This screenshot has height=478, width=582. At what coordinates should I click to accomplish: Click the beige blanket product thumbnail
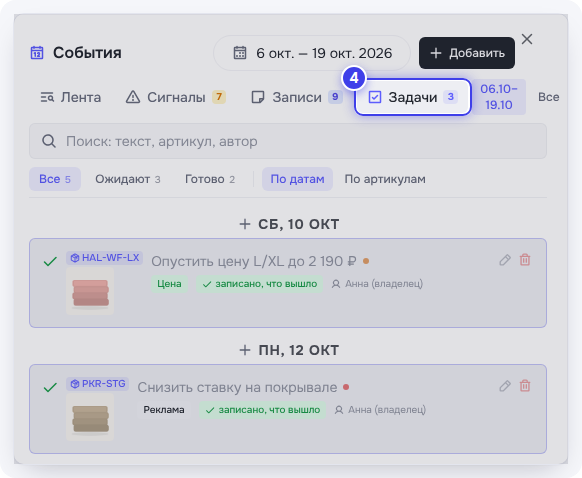(x=90, y=417)
